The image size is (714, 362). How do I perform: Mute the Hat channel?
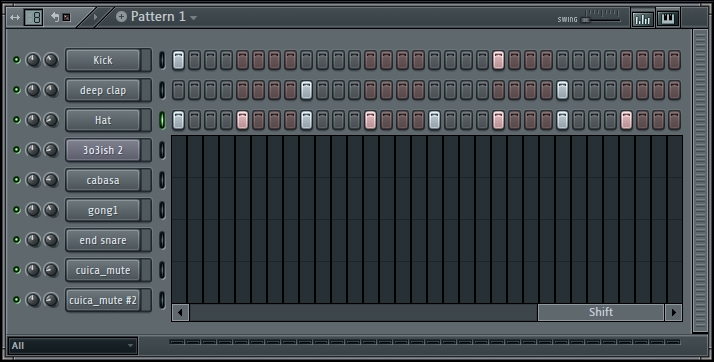[x=17, y=120]
